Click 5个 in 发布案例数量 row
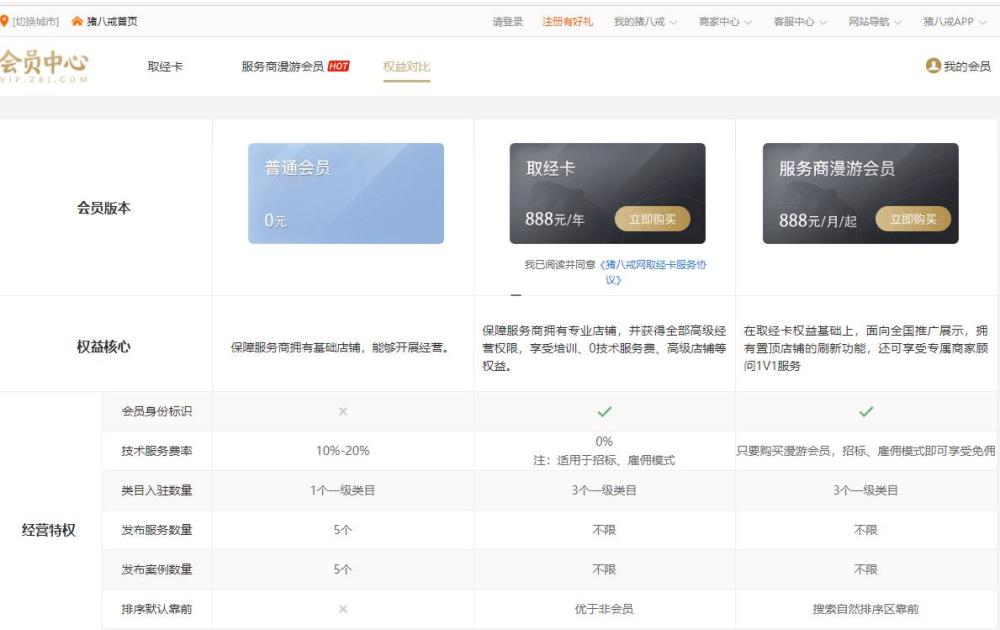The width and height of the screenshot is (1000, 630). coord(343,570)
